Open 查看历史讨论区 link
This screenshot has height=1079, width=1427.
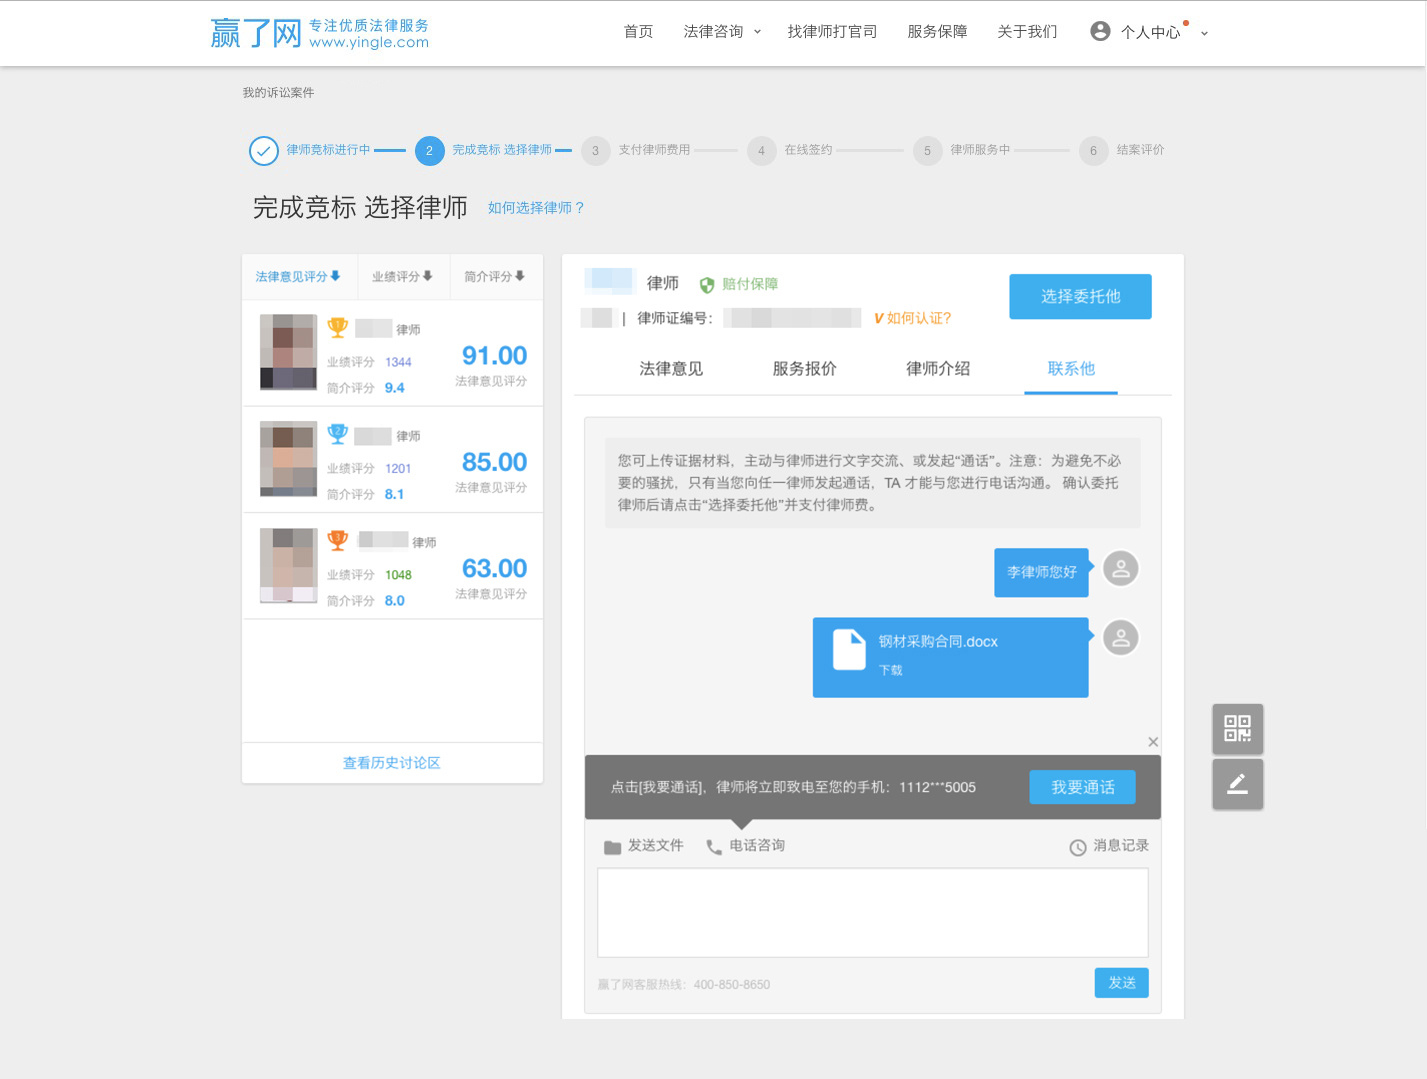(x=392, y=763)
